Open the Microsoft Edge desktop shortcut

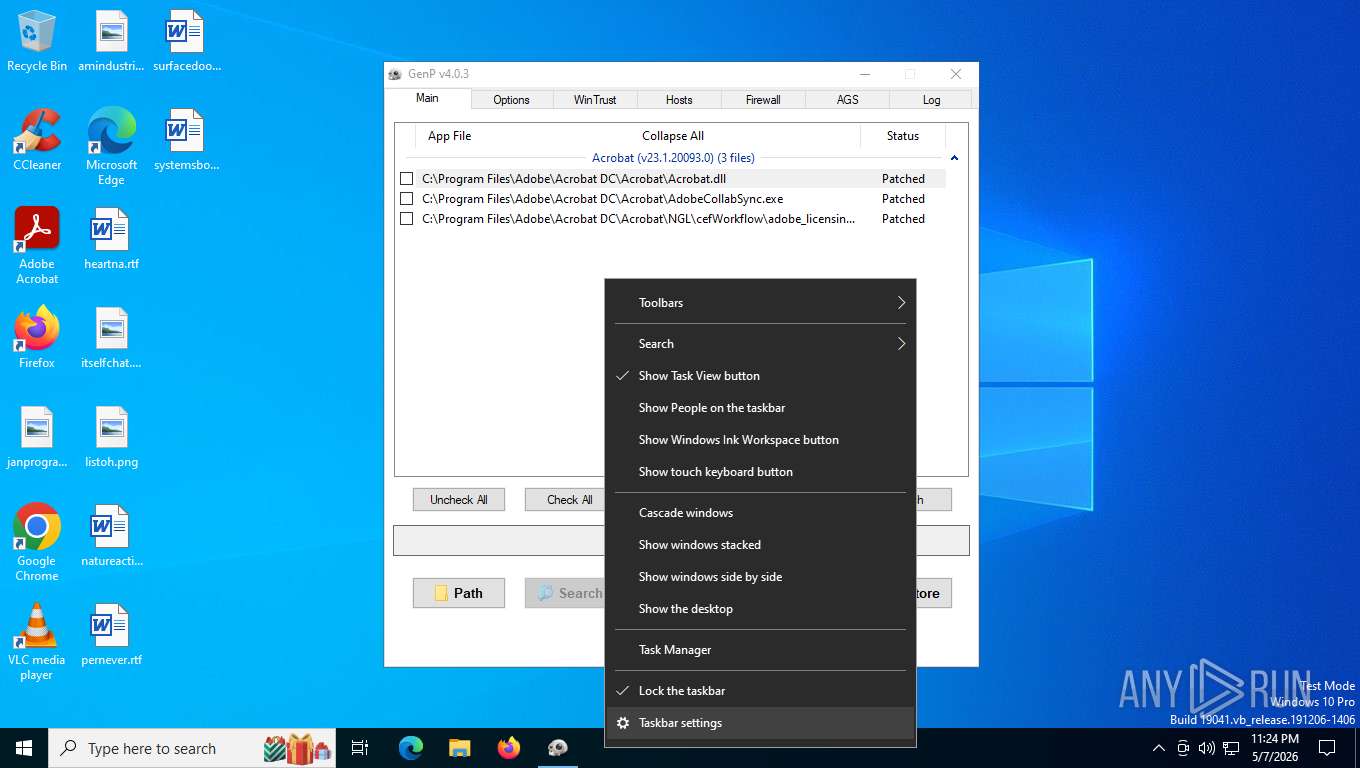pyautogui.click(x=111, y=147)
